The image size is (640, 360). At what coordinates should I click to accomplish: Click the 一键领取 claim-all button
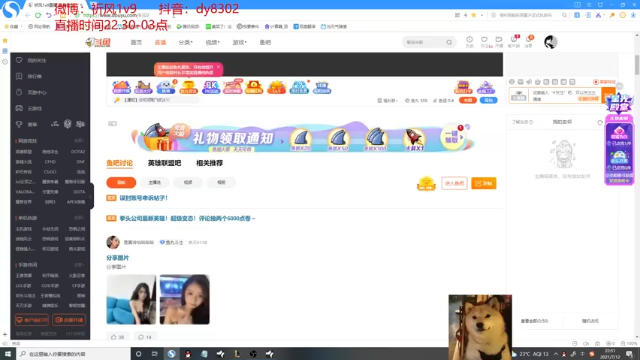(452, 137)
